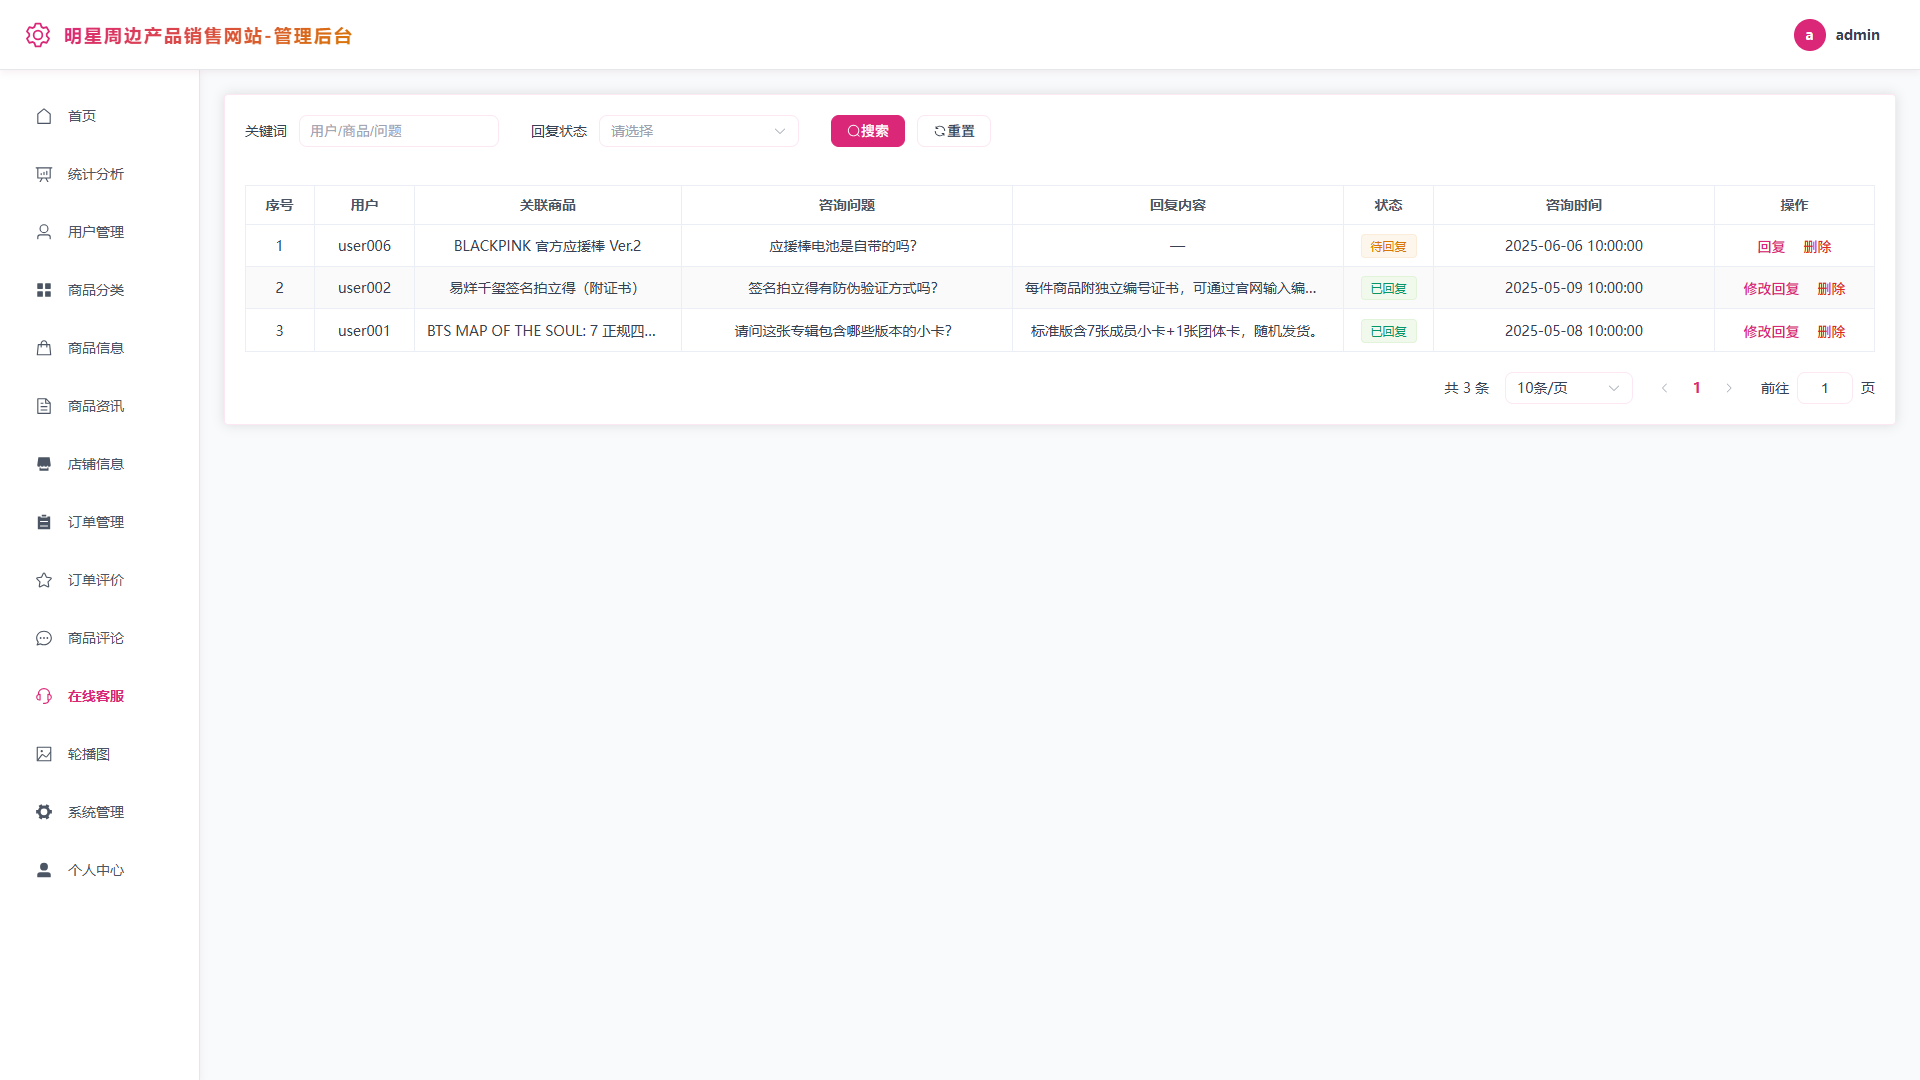This screenshot has height=1080, width=1920.
Task: Focus the 关键词 keyword input field
Action: (399, 131)
